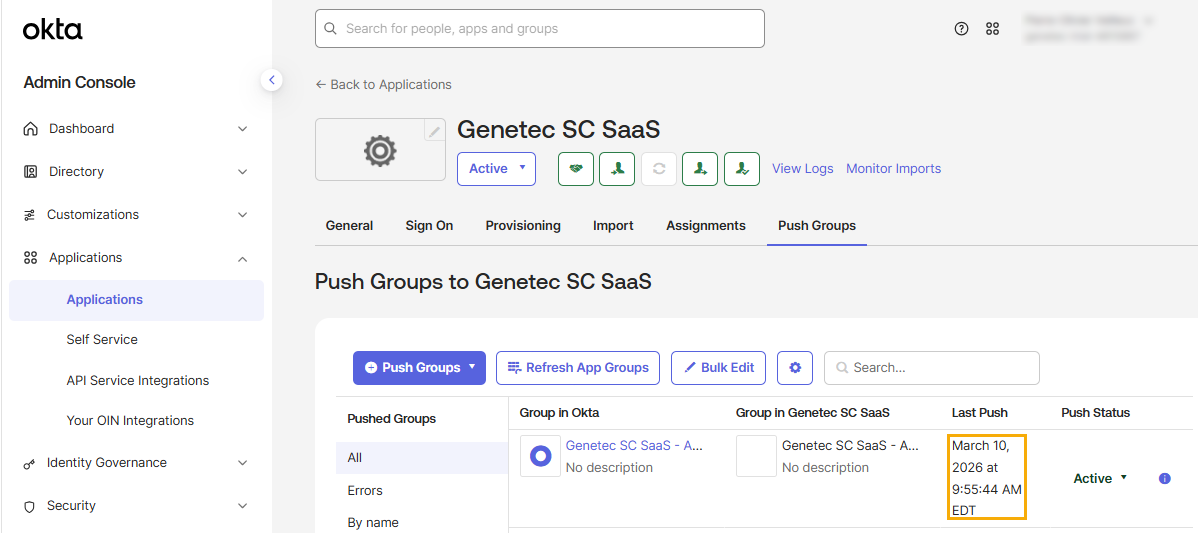Click the Customizations sliders icon
Image resolution: width=1198 pixels, height=533 pixels.
(30, 215)
